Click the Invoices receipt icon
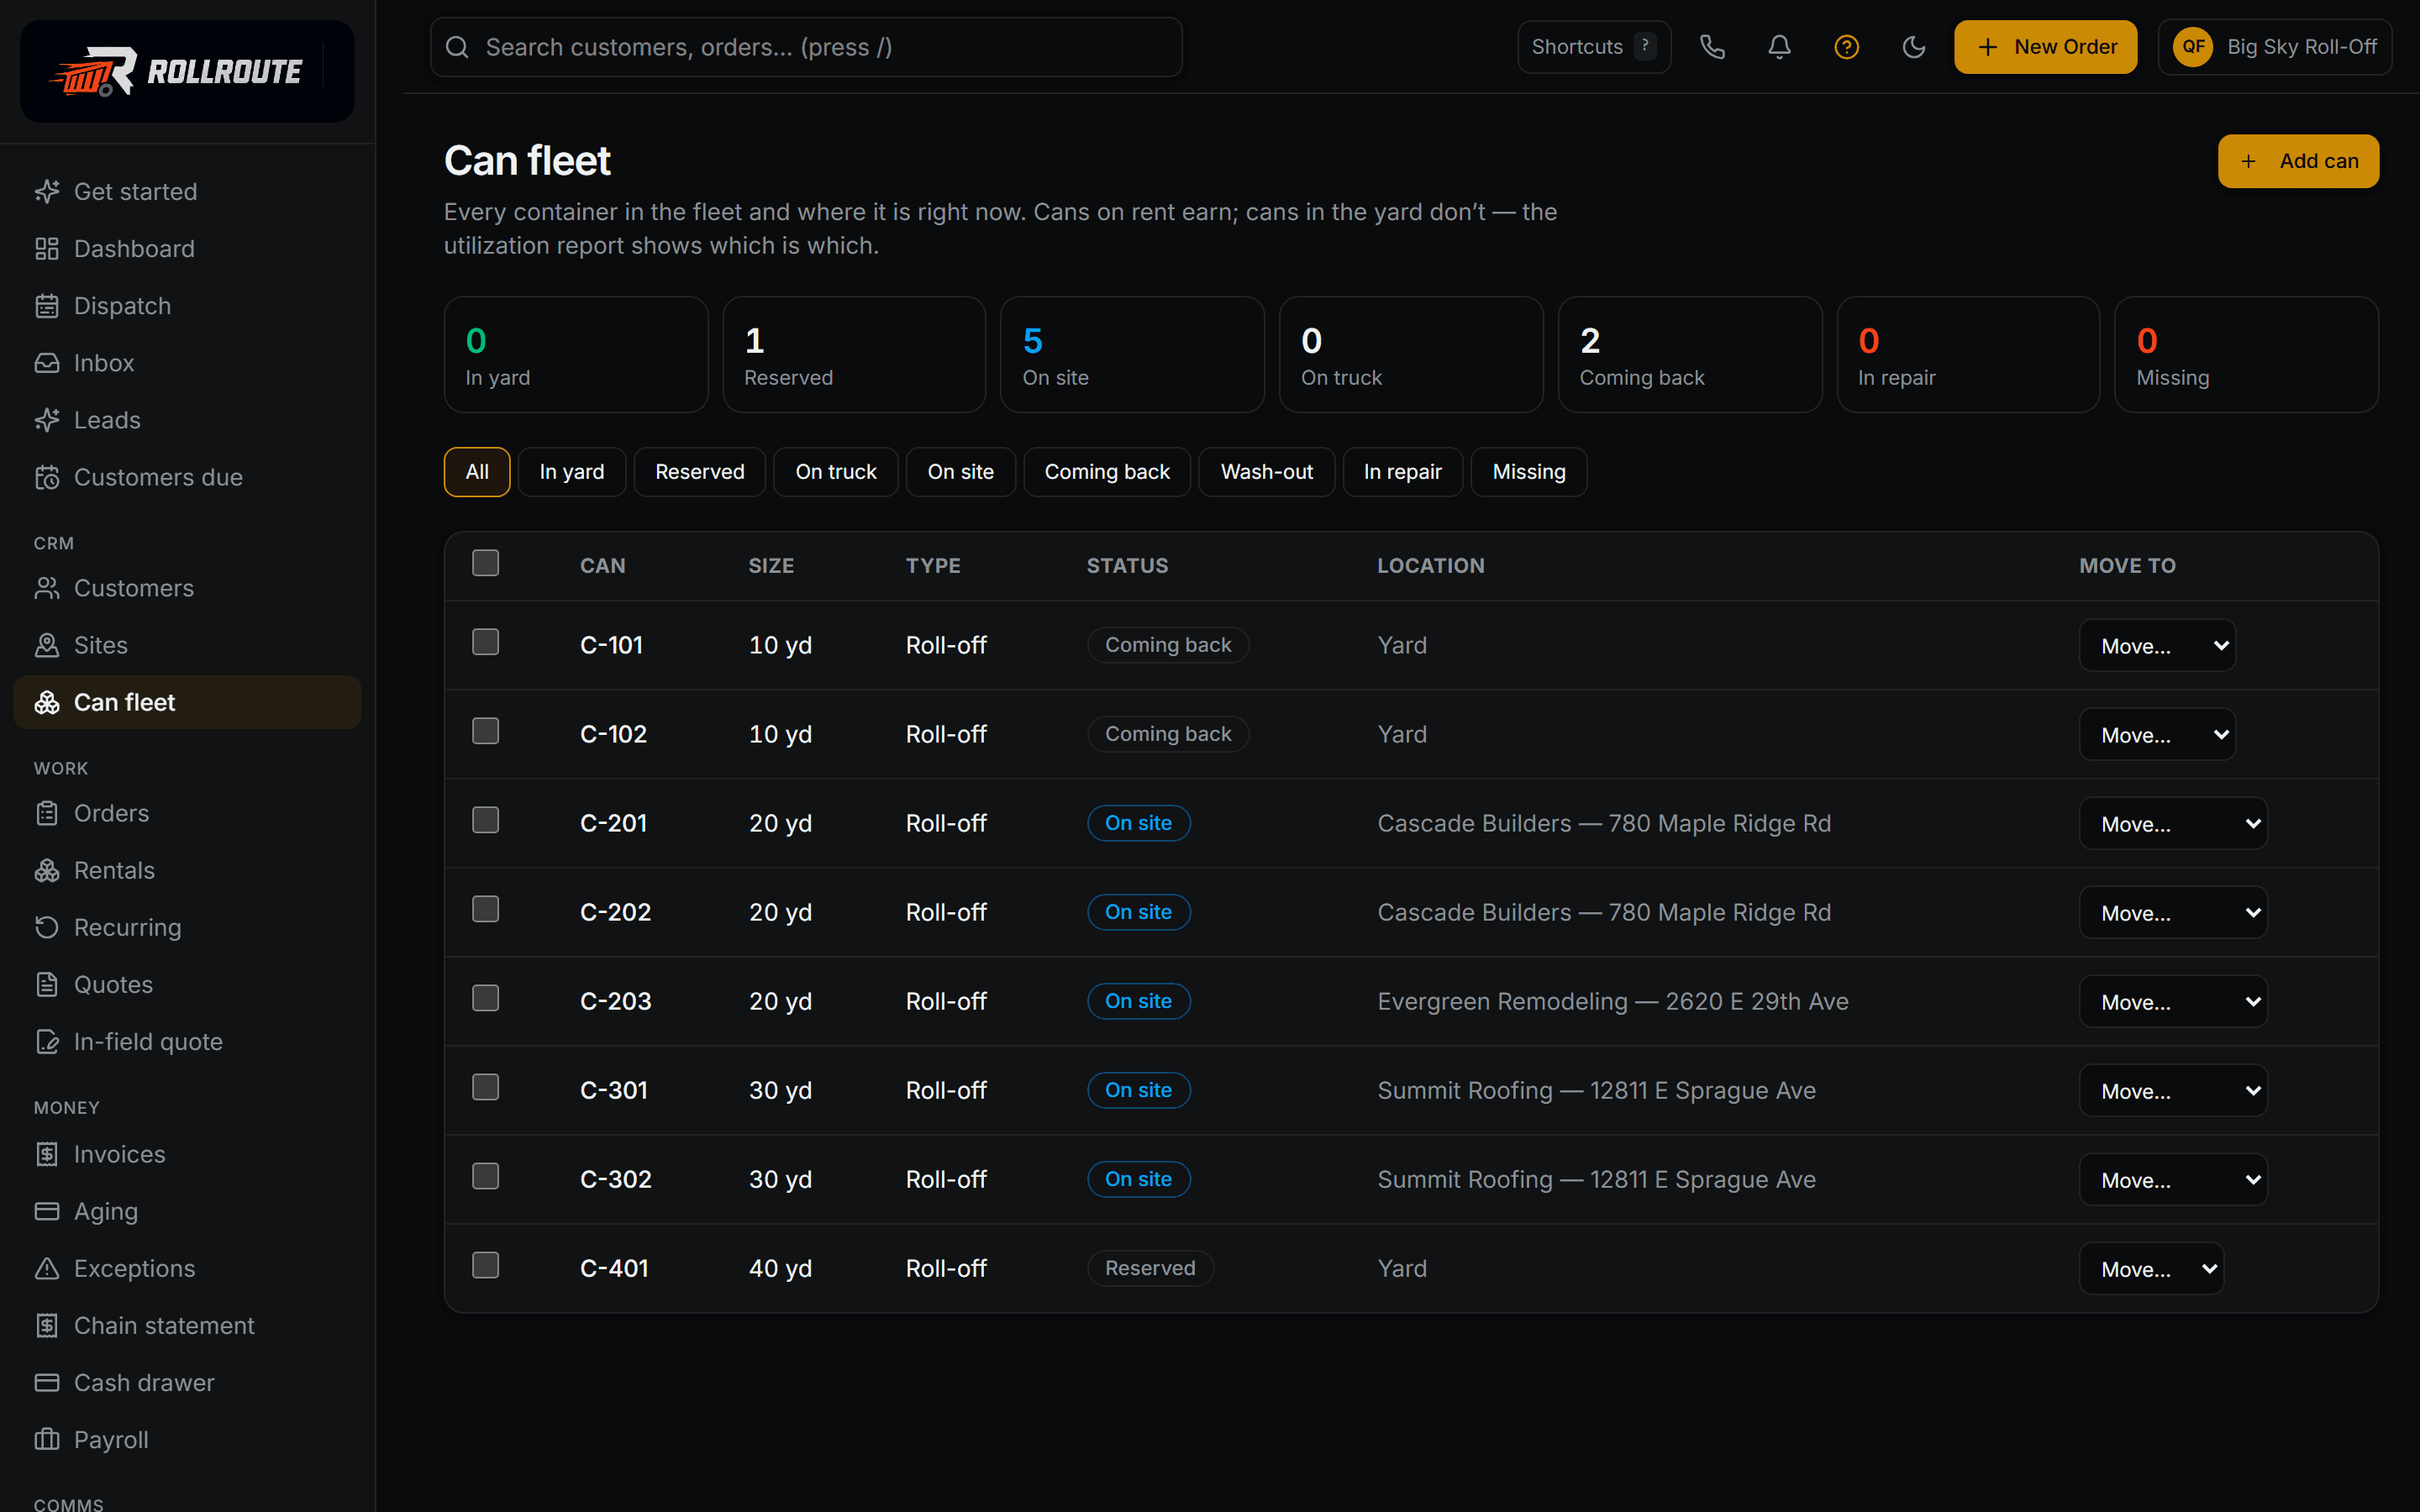Screen dimensions: 2420x1512 47,1153
